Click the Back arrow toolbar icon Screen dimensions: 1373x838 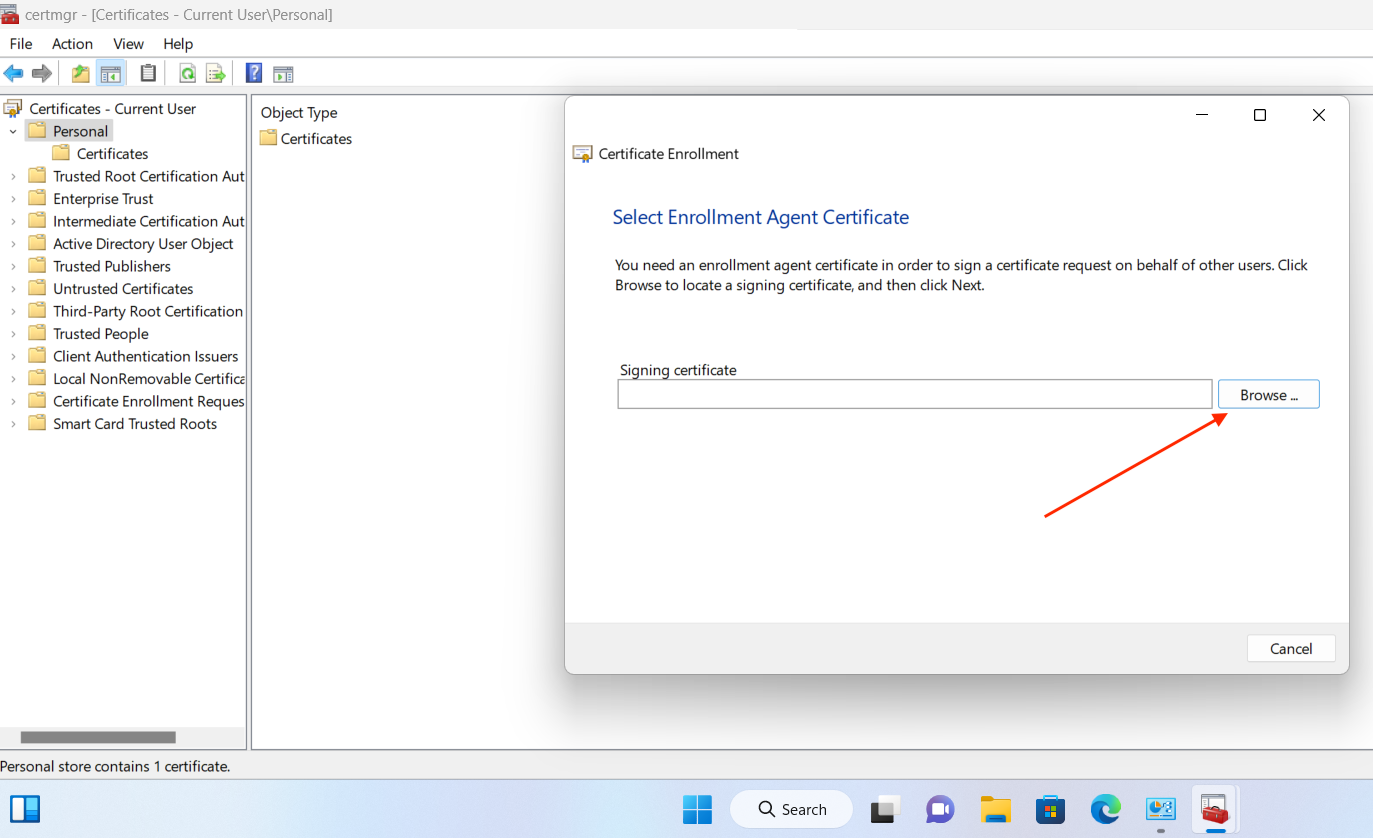pyautogui.click(x=13, y=73)
